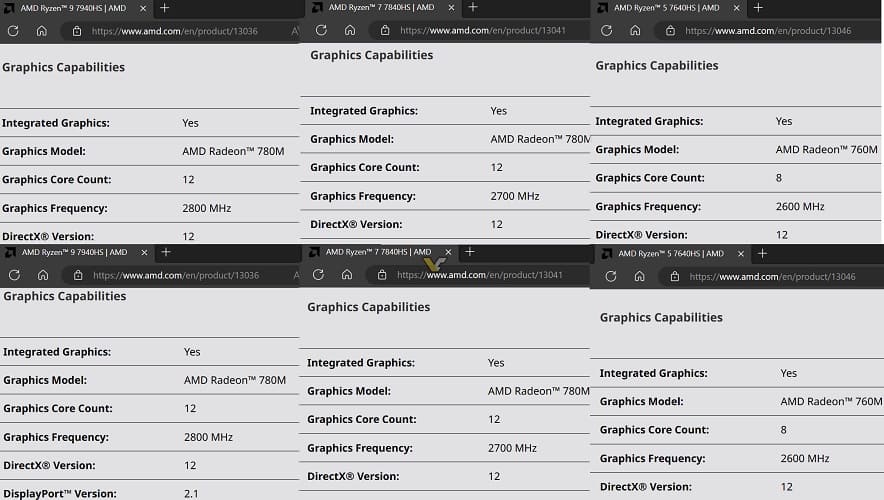The width and height of the screenshot is (884, 500).
Task: Add a new tab in bottom-right Ryzen 5 window
Action: [762, 253]
